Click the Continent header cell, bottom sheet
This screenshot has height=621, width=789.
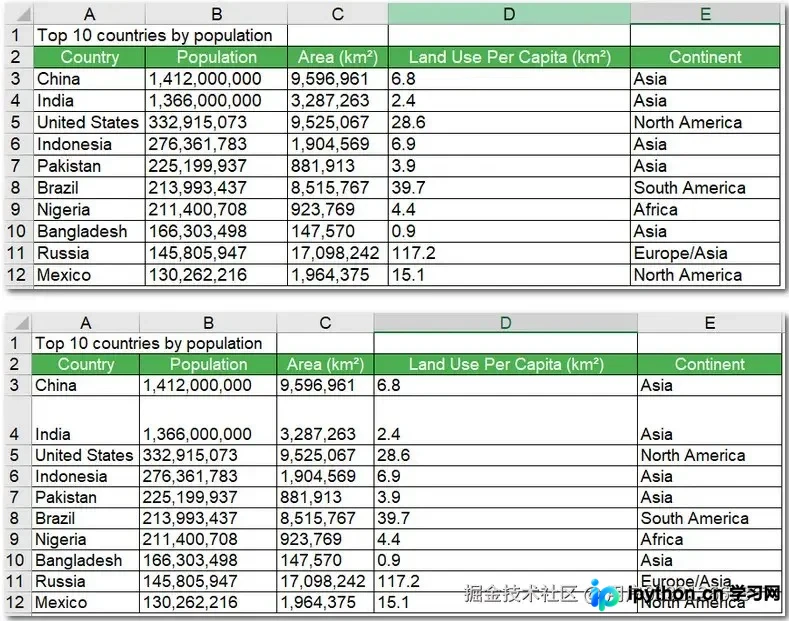click(709, 364)
